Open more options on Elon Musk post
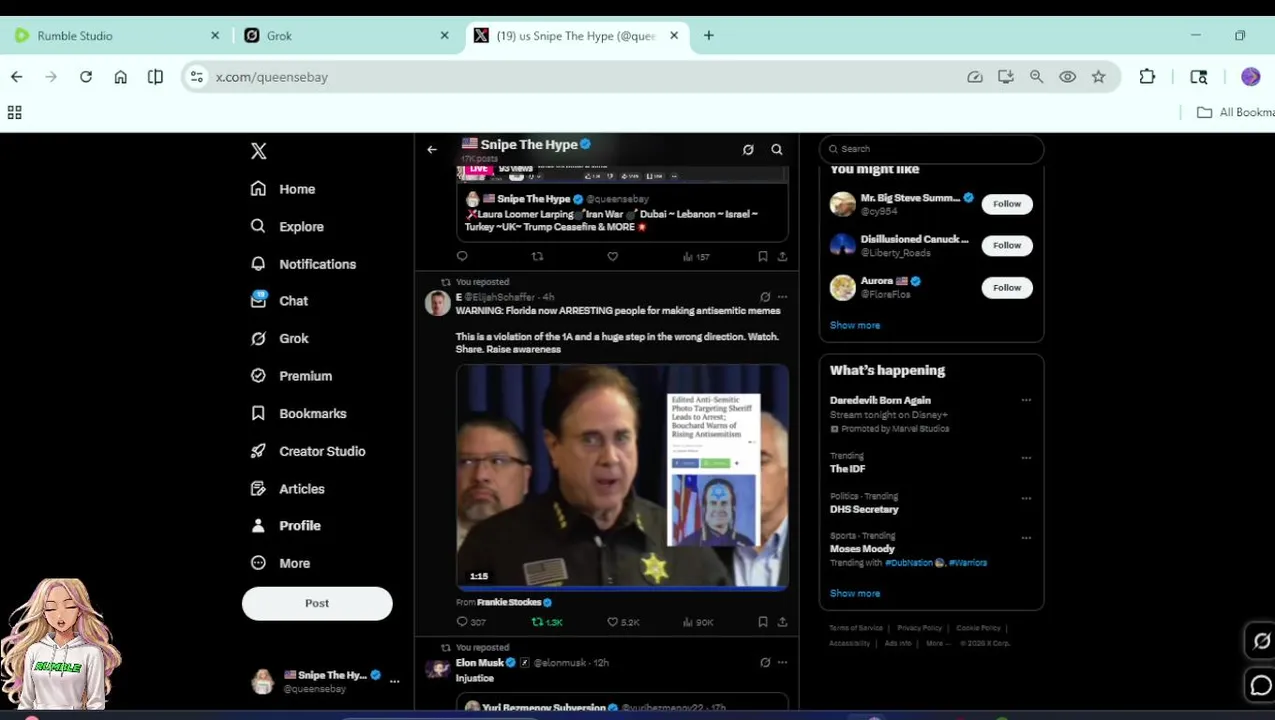Screen dimensions: 1275x720 pos(782,662)
